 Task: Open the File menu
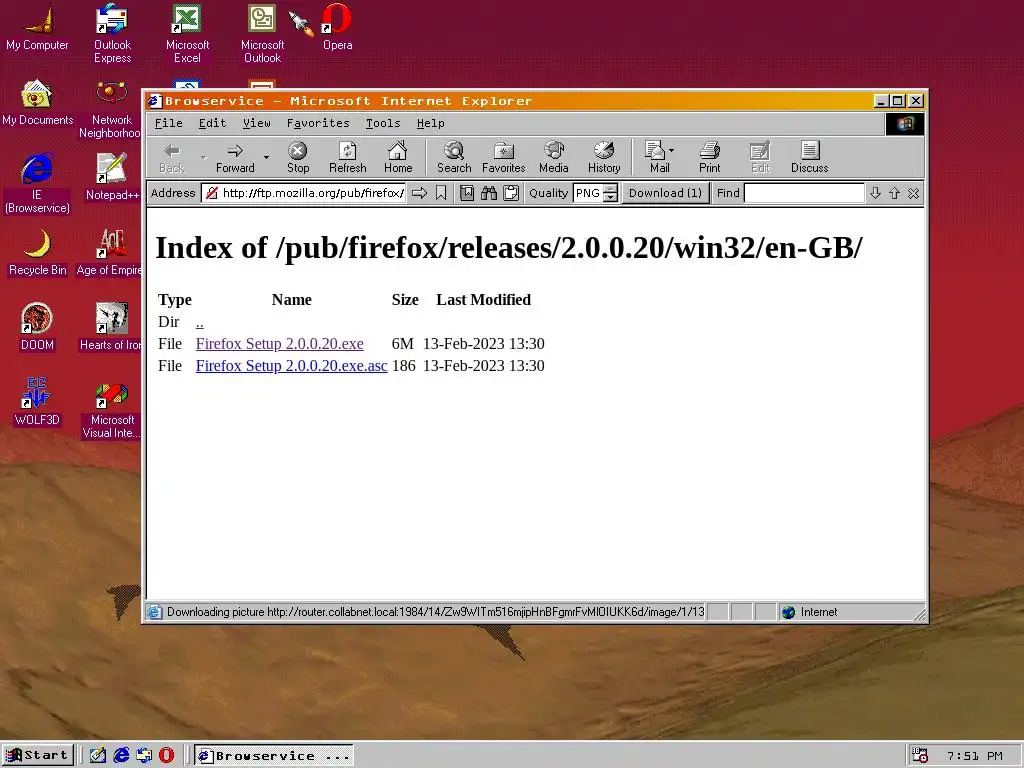click(168, 123)
